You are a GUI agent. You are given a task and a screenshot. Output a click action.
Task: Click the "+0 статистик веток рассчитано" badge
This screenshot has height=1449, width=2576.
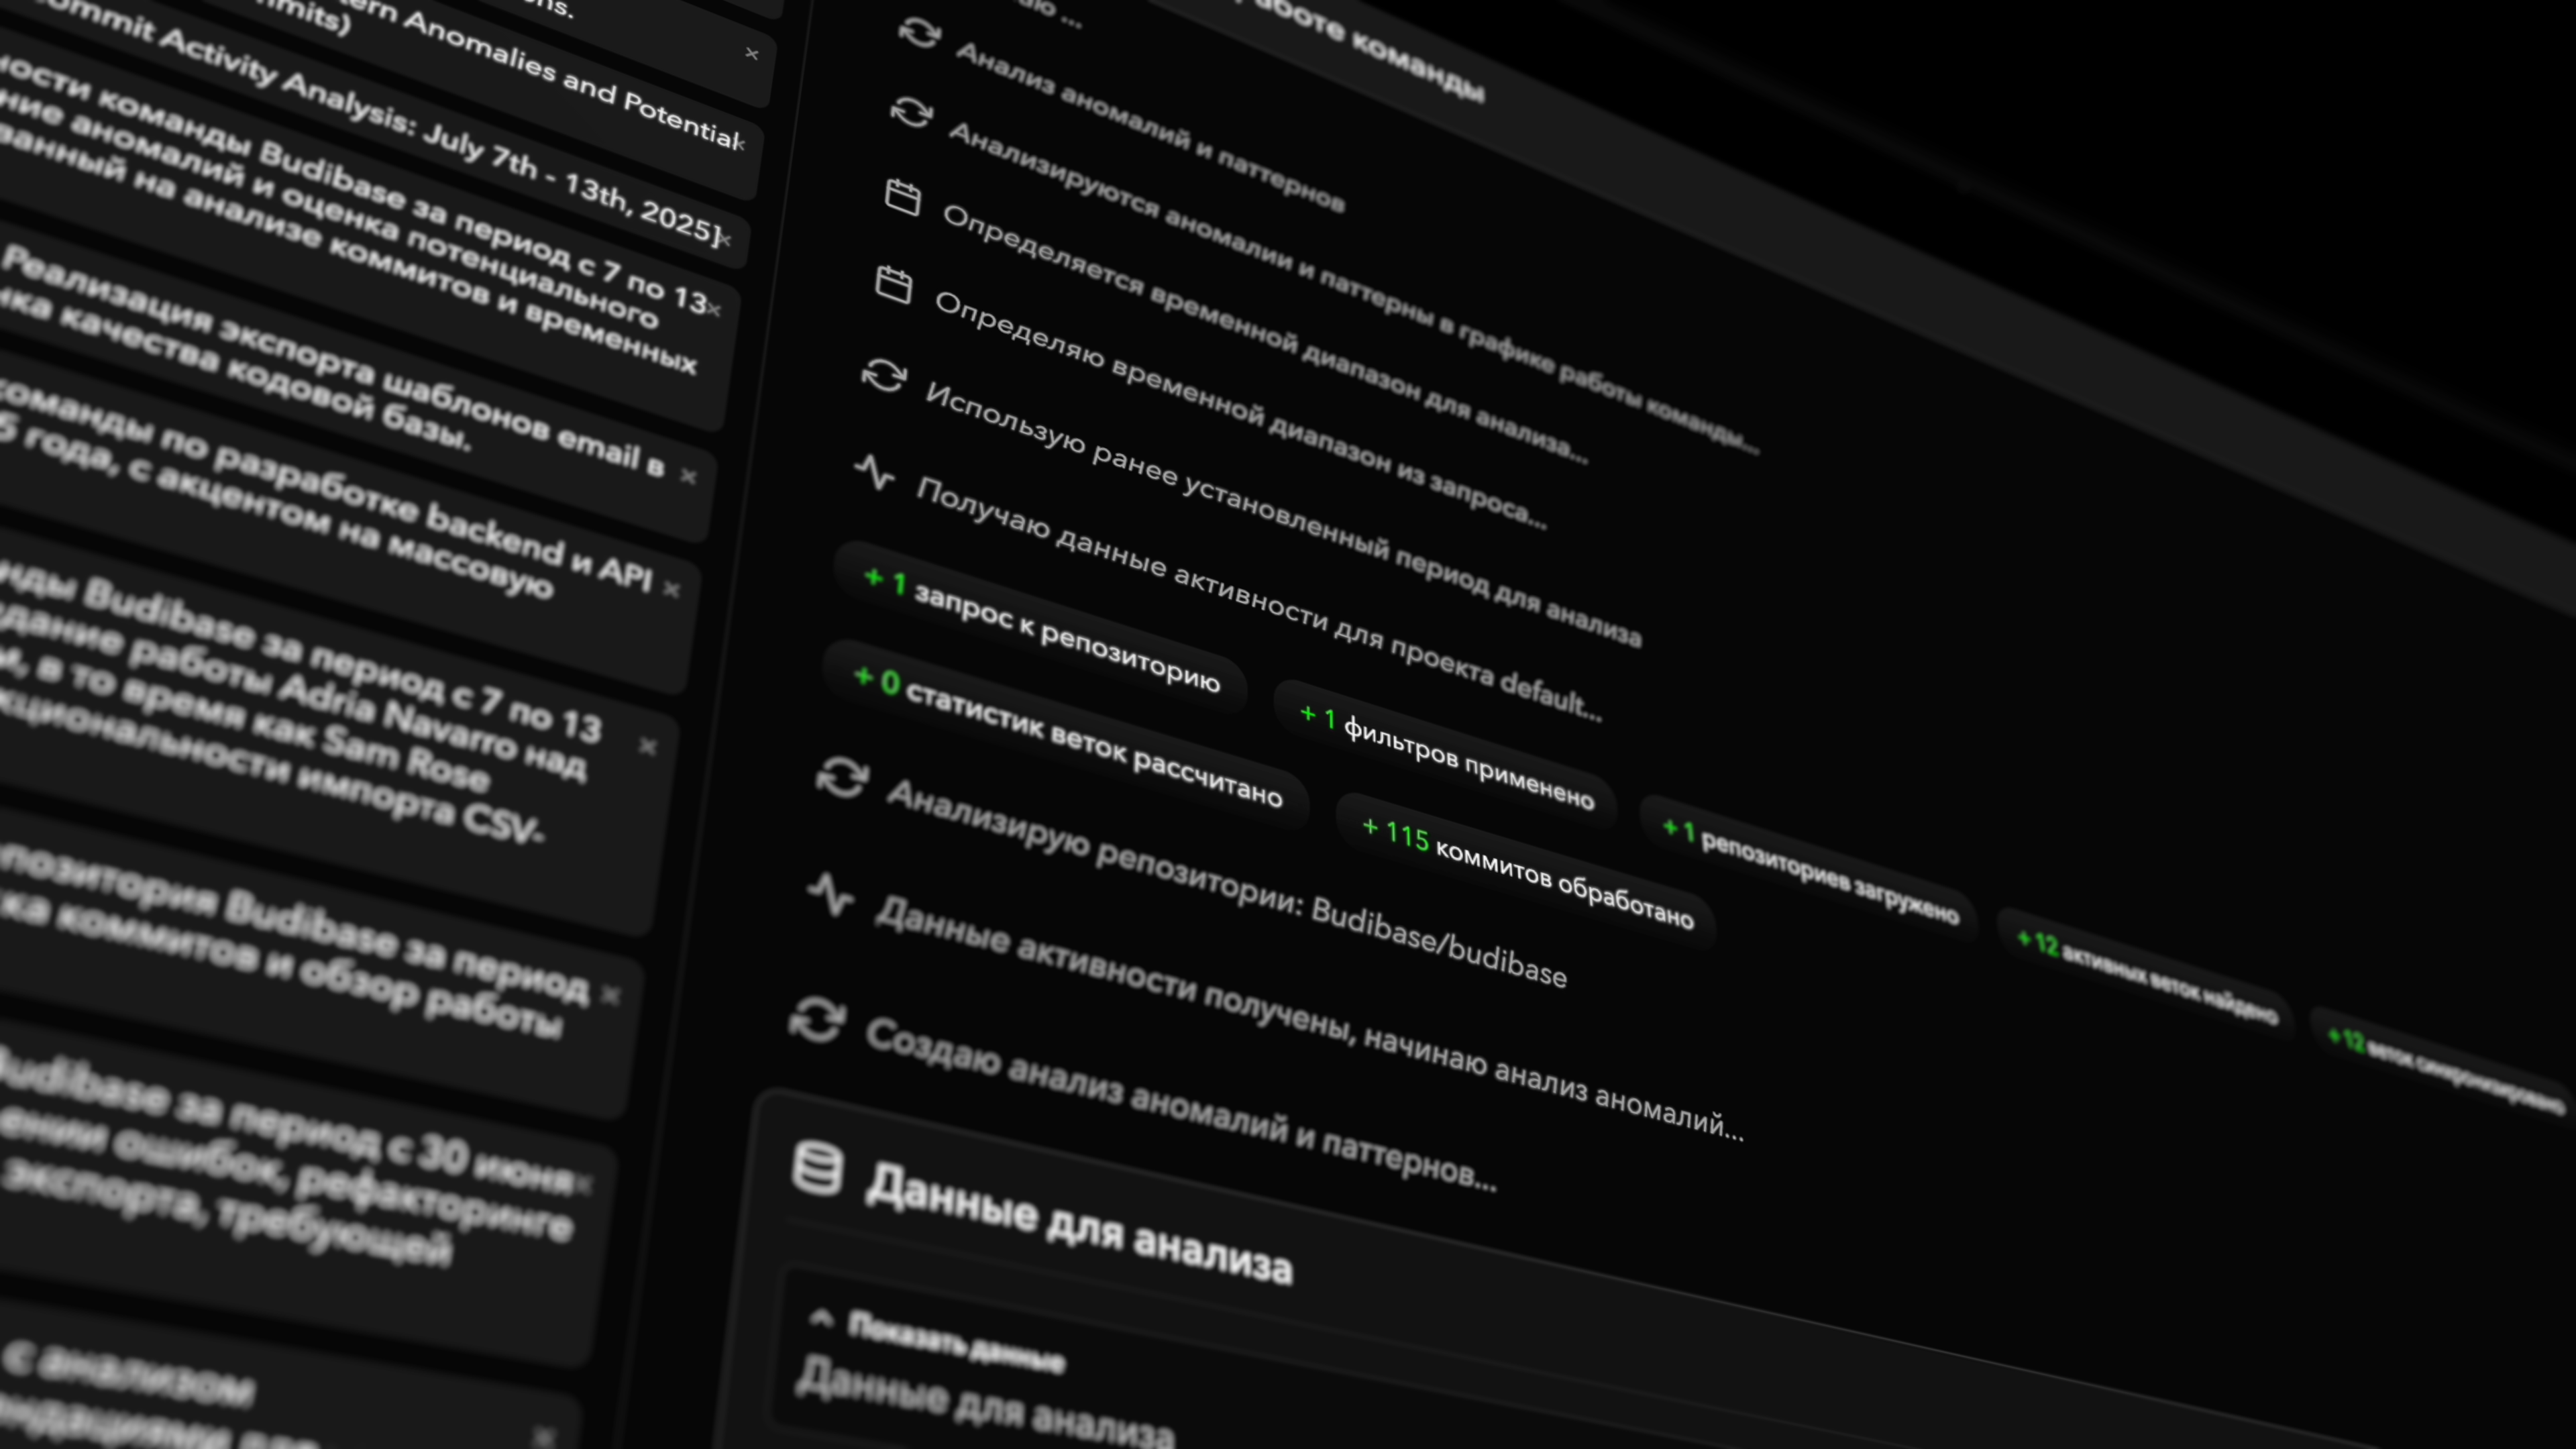pyautogui.click(x=1067, y=735)
